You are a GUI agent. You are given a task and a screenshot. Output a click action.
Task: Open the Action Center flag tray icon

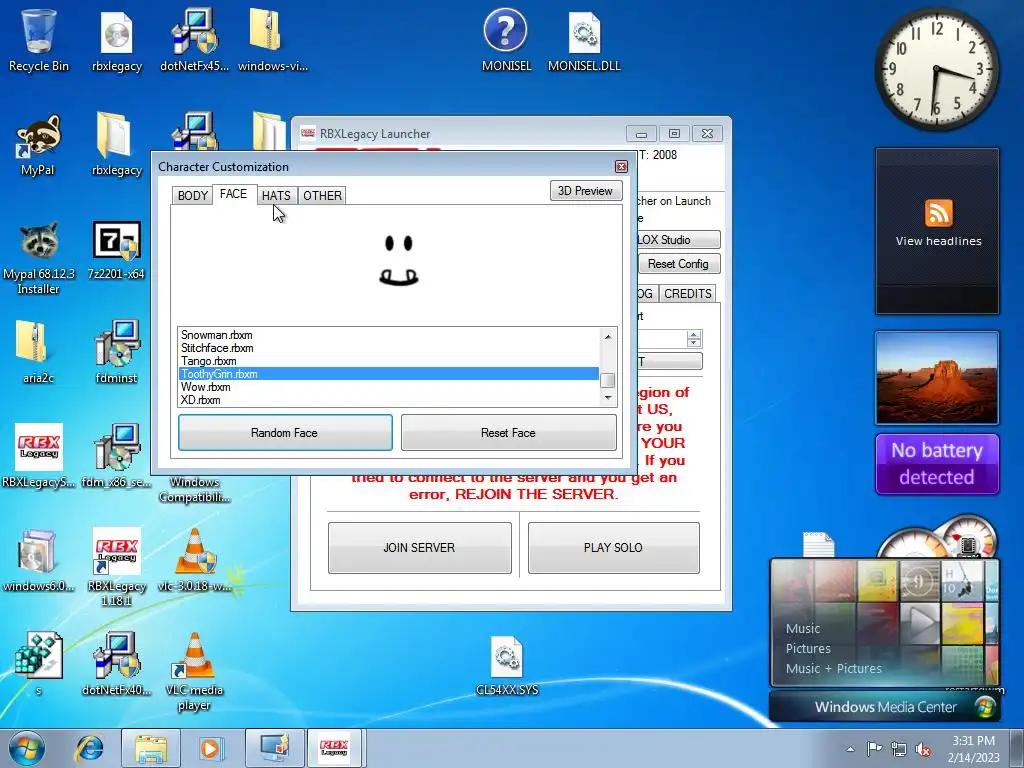point(874,748)
